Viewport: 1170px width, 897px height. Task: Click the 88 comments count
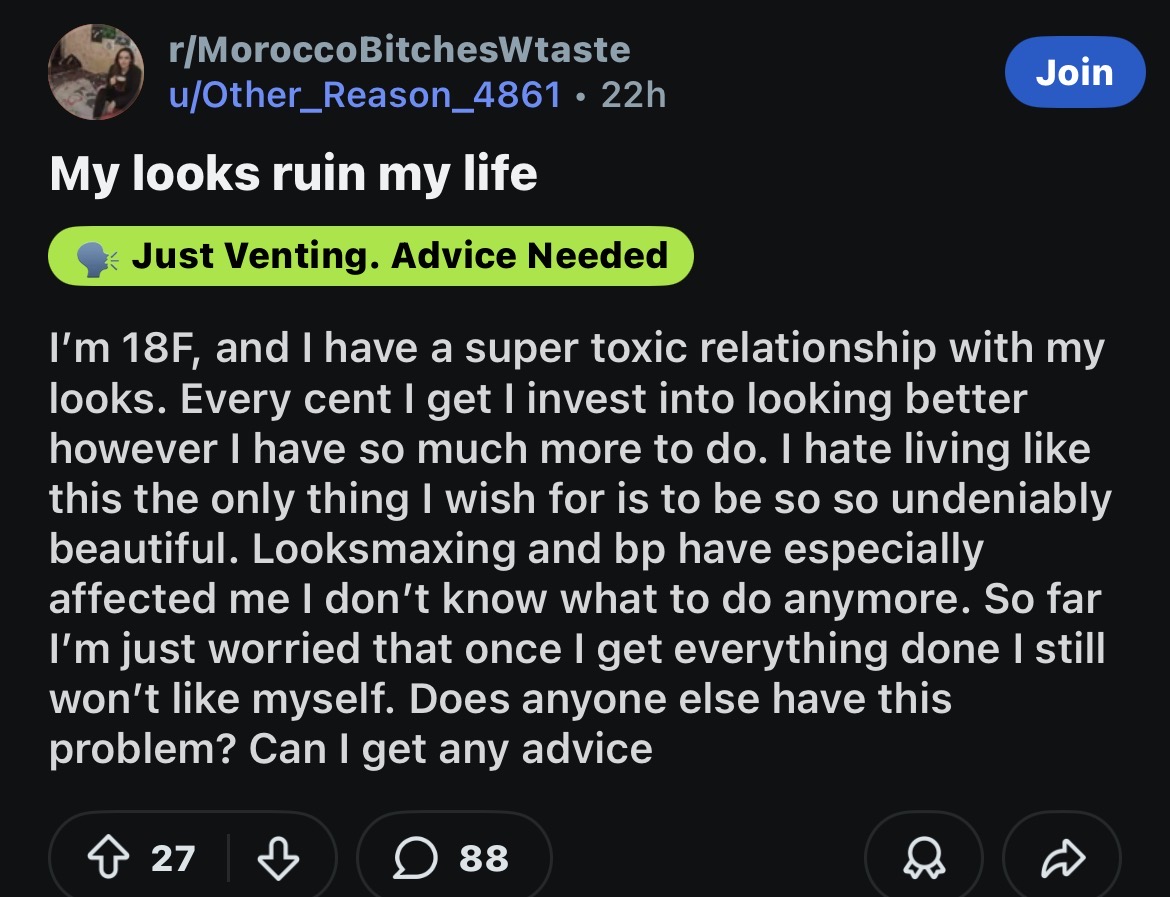(x=484, y=858)
